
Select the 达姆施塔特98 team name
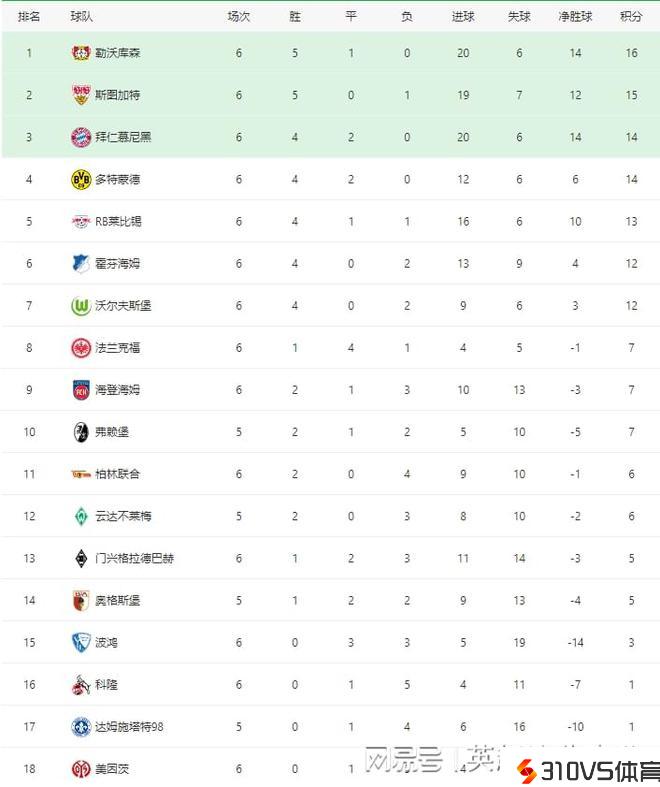[128, 727]
